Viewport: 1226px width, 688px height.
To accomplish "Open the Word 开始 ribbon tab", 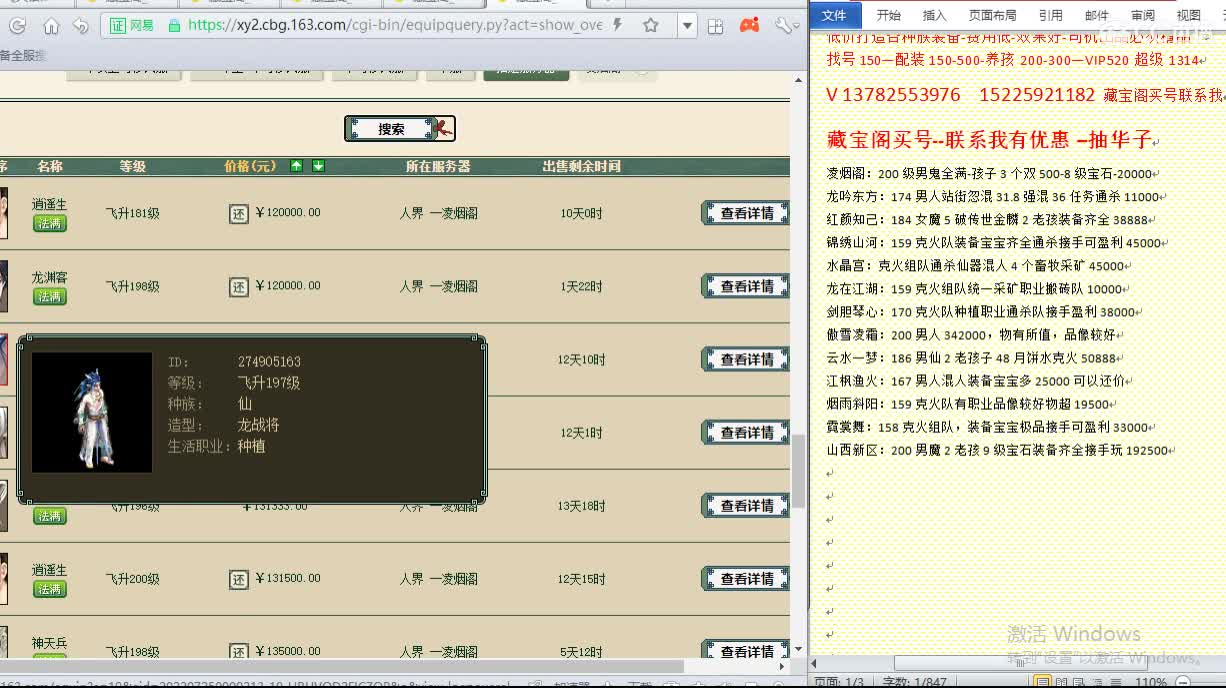I will click(888, 15).
